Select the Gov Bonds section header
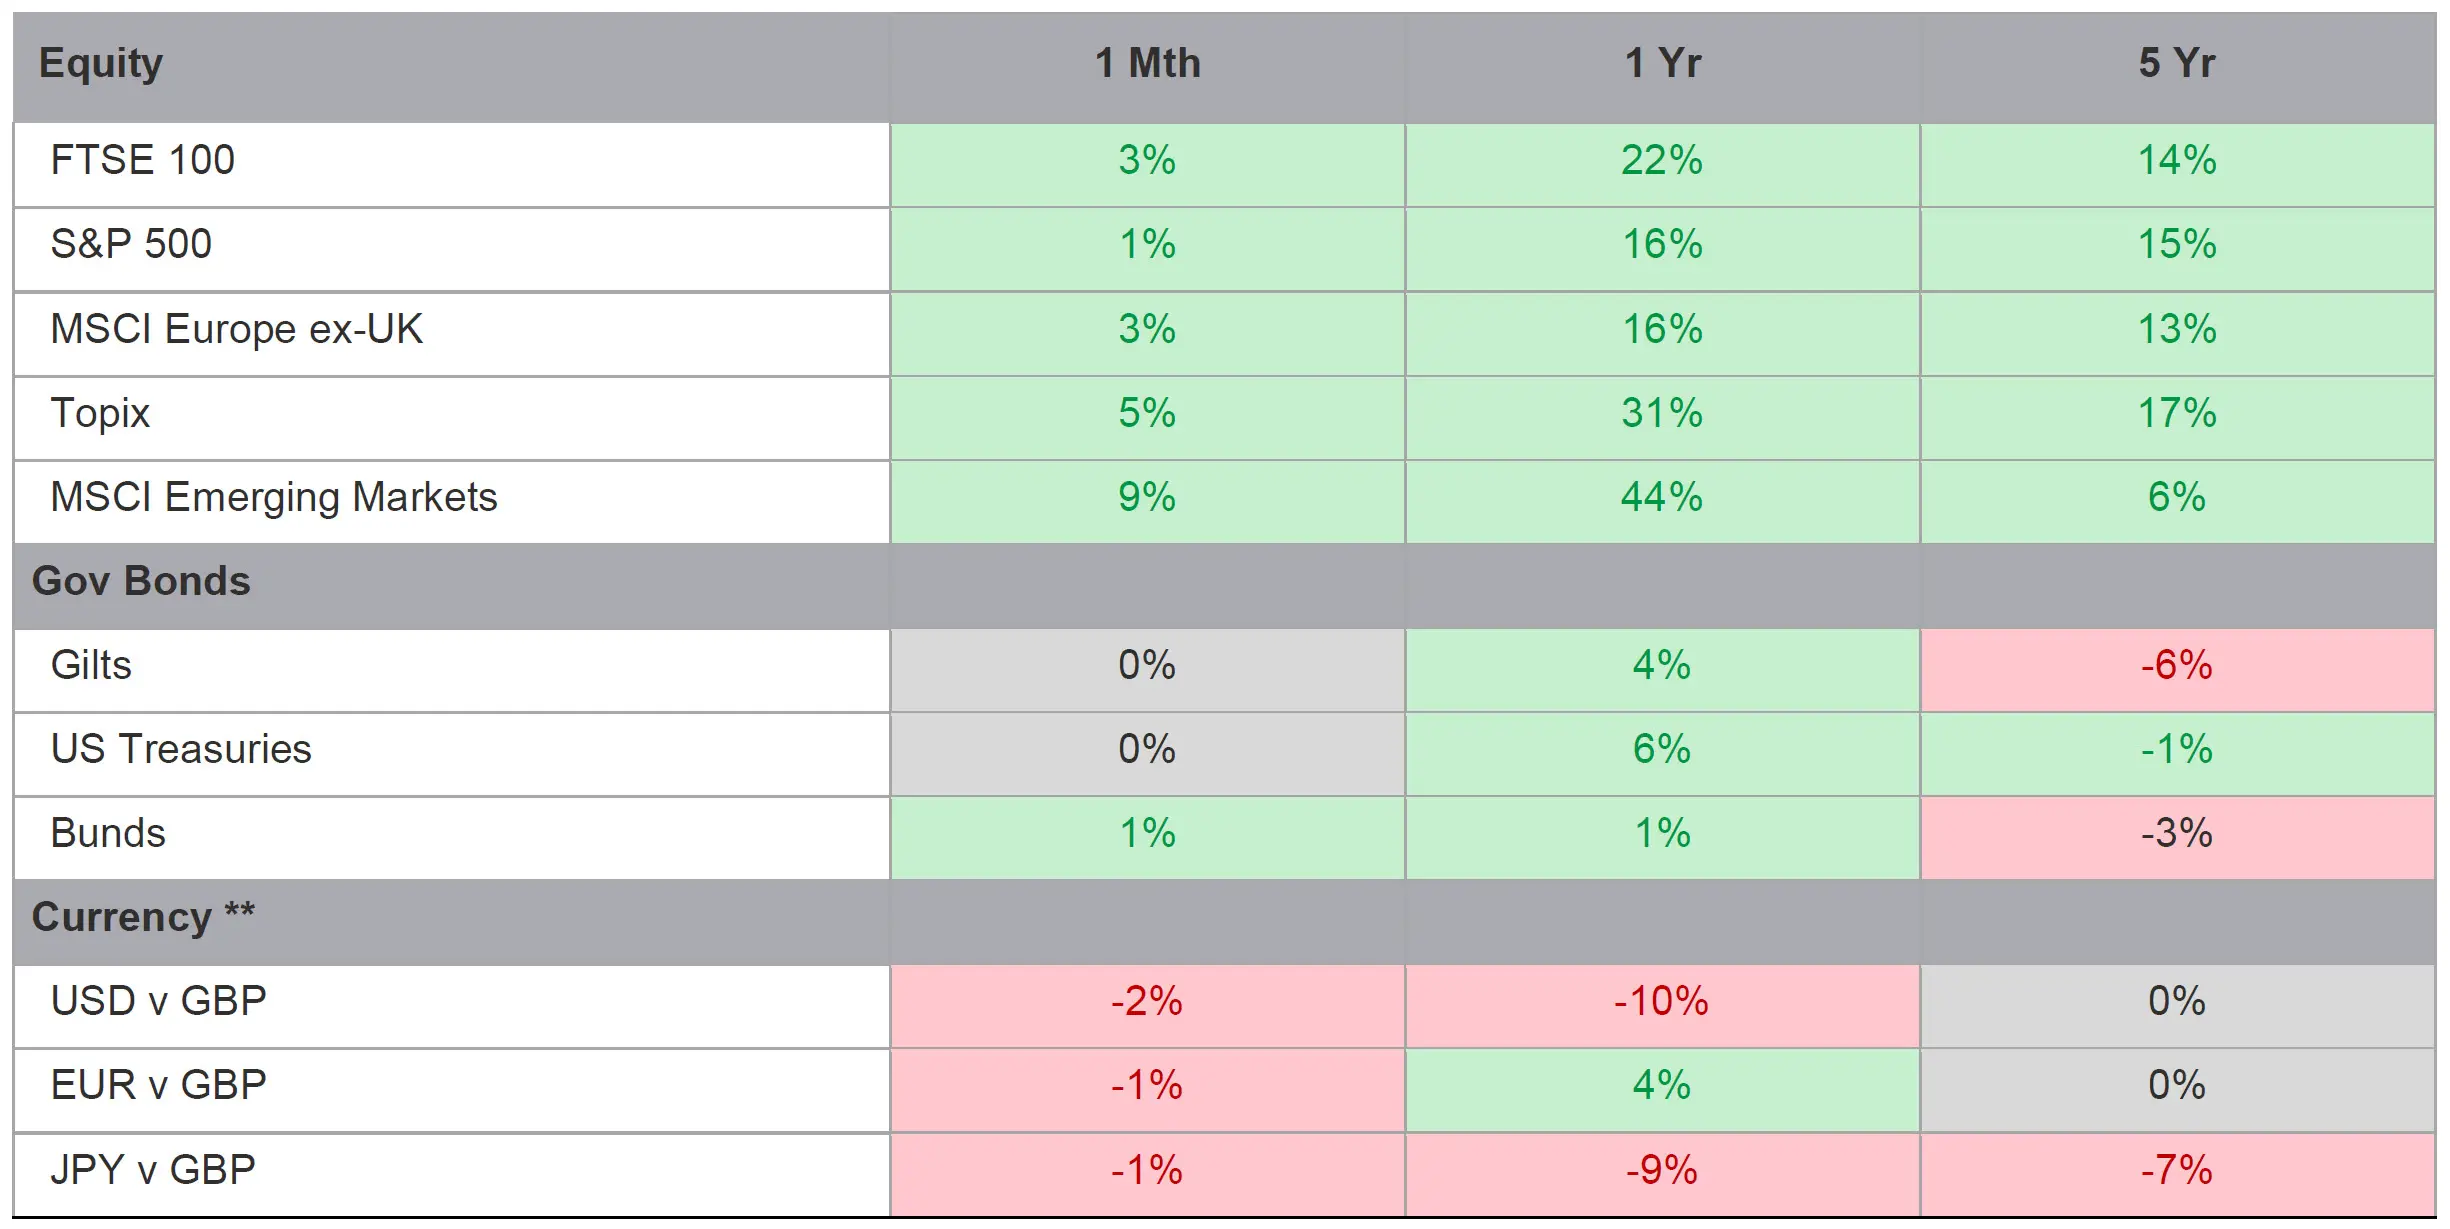The width and height of the screenshot is (2450, 1229). (x=141, y=582)
